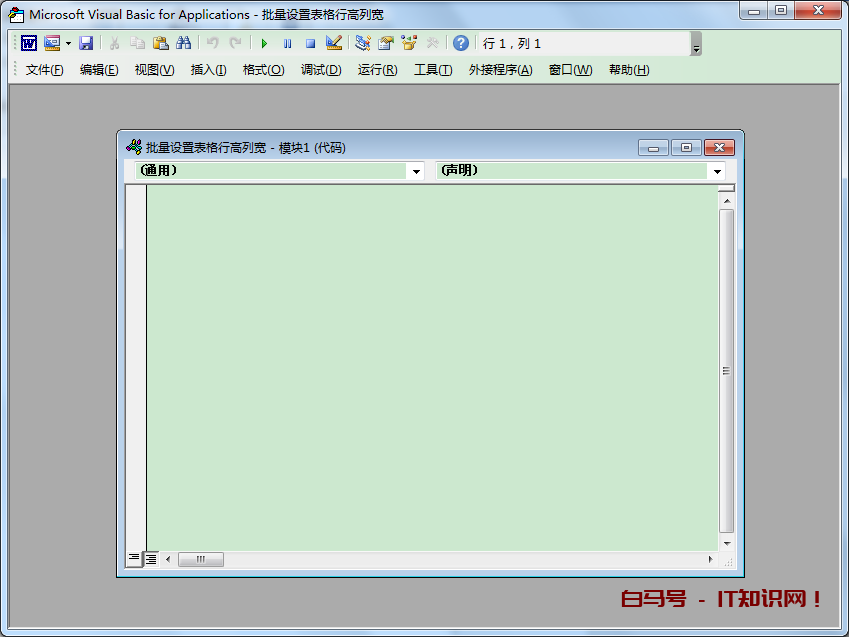Click the View Microsoft Word icon
Viewport: 849px width, 637px height.
[28, 43]
